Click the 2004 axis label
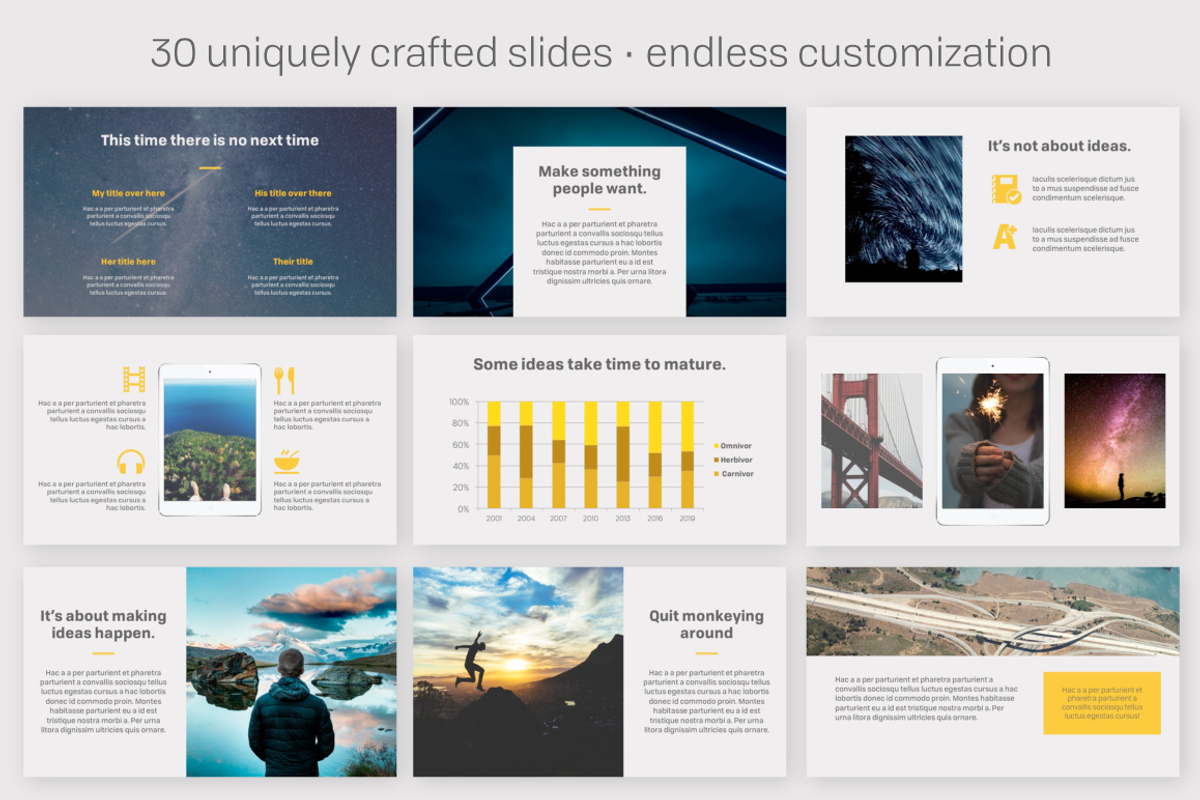This screenshot has width=1200, height=800. point(526,519)
